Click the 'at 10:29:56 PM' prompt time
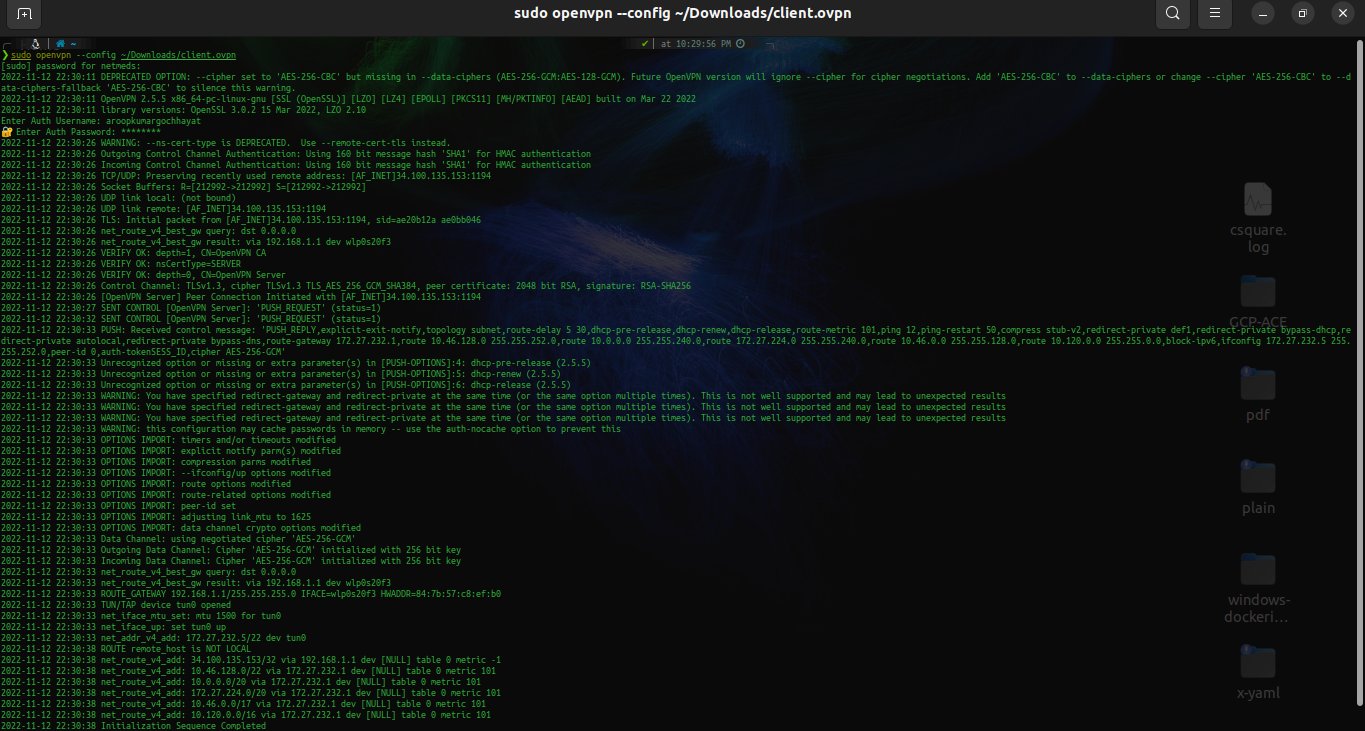Viewport: 1365px width, 731px height. (x=694, y=44)
